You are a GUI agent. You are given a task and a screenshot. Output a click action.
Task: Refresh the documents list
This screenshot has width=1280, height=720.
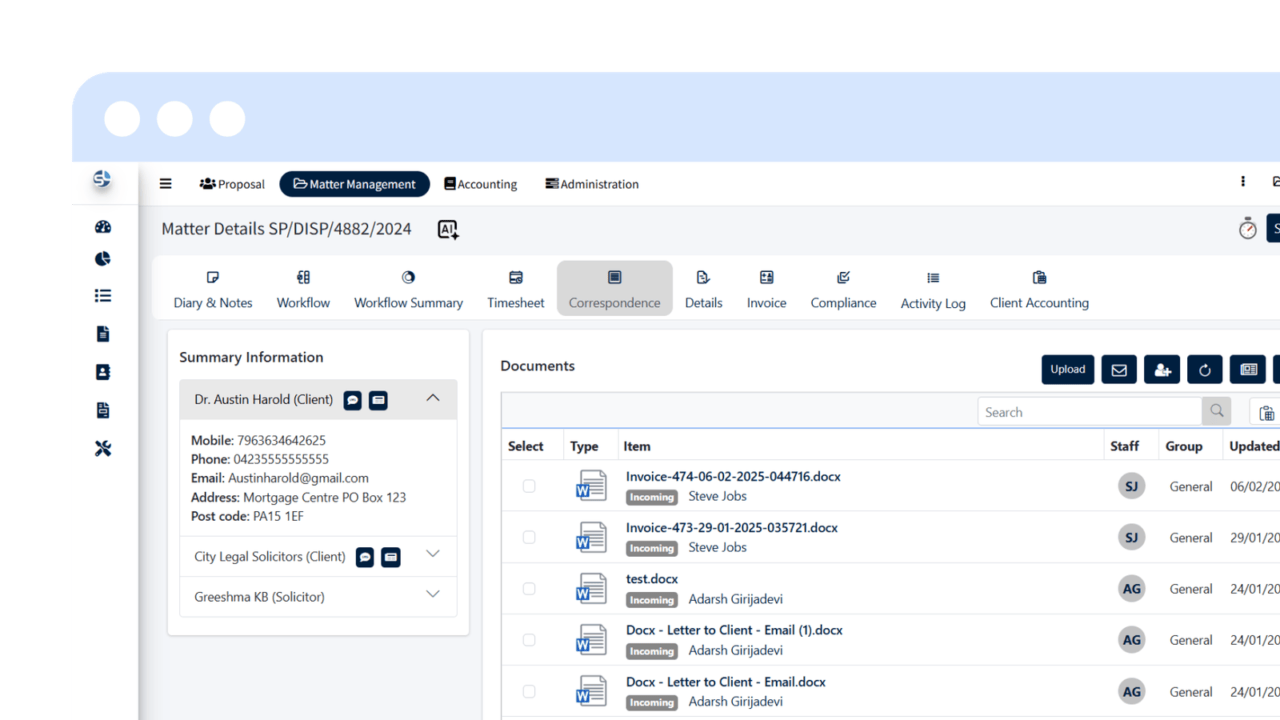pyautogui.click(x=1204, y=369)
